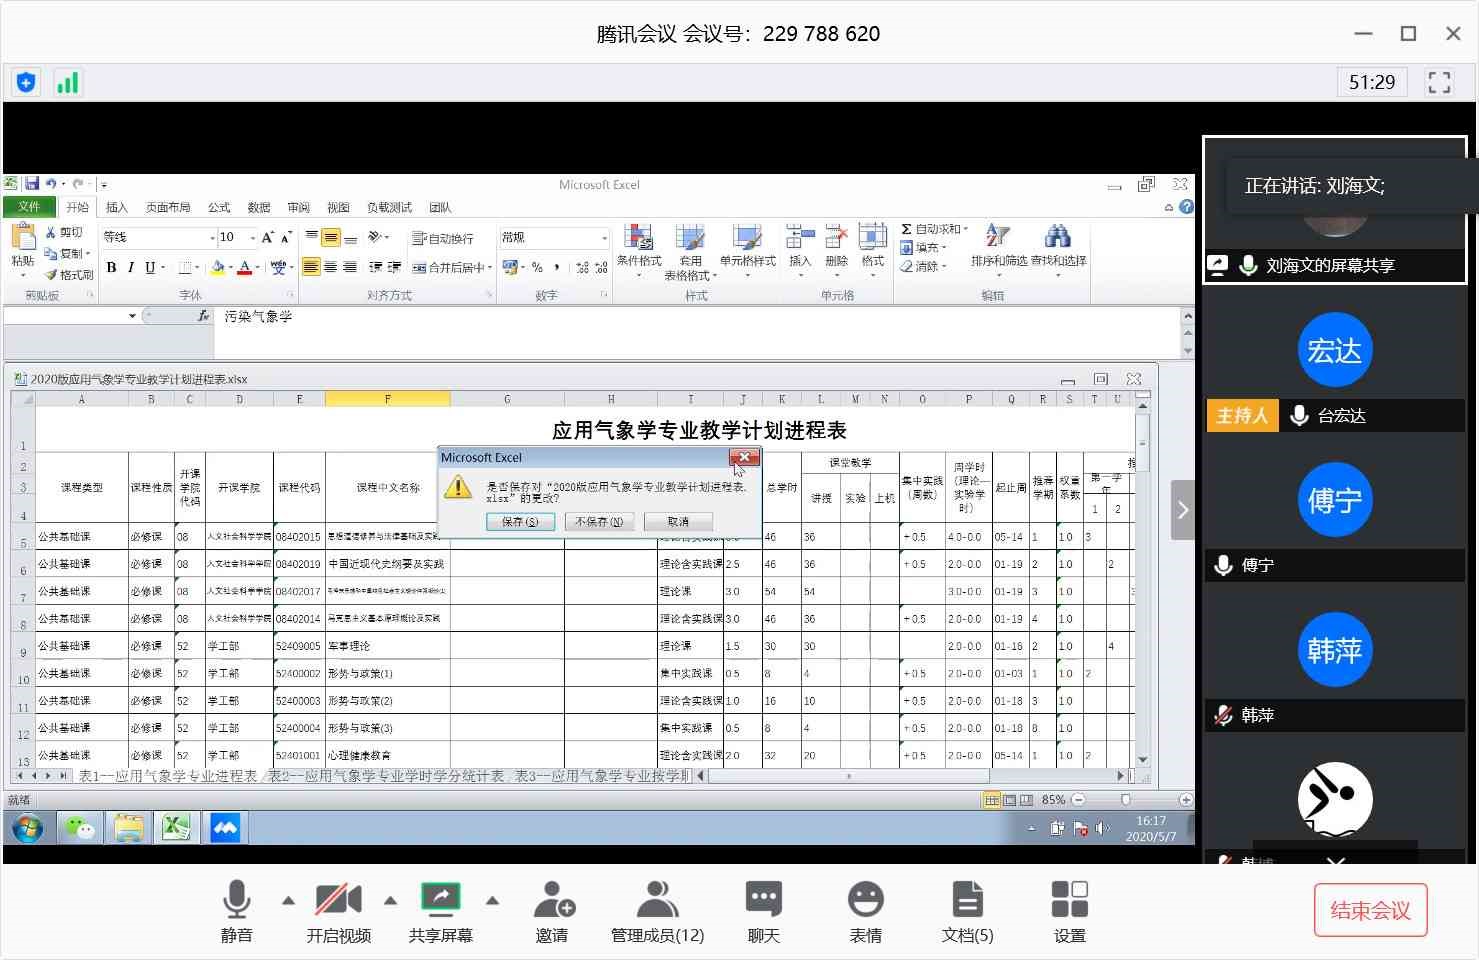Open the 设置 settings icon
This screenshot has width=1479, height=960.
click(x=1069, y=900)
